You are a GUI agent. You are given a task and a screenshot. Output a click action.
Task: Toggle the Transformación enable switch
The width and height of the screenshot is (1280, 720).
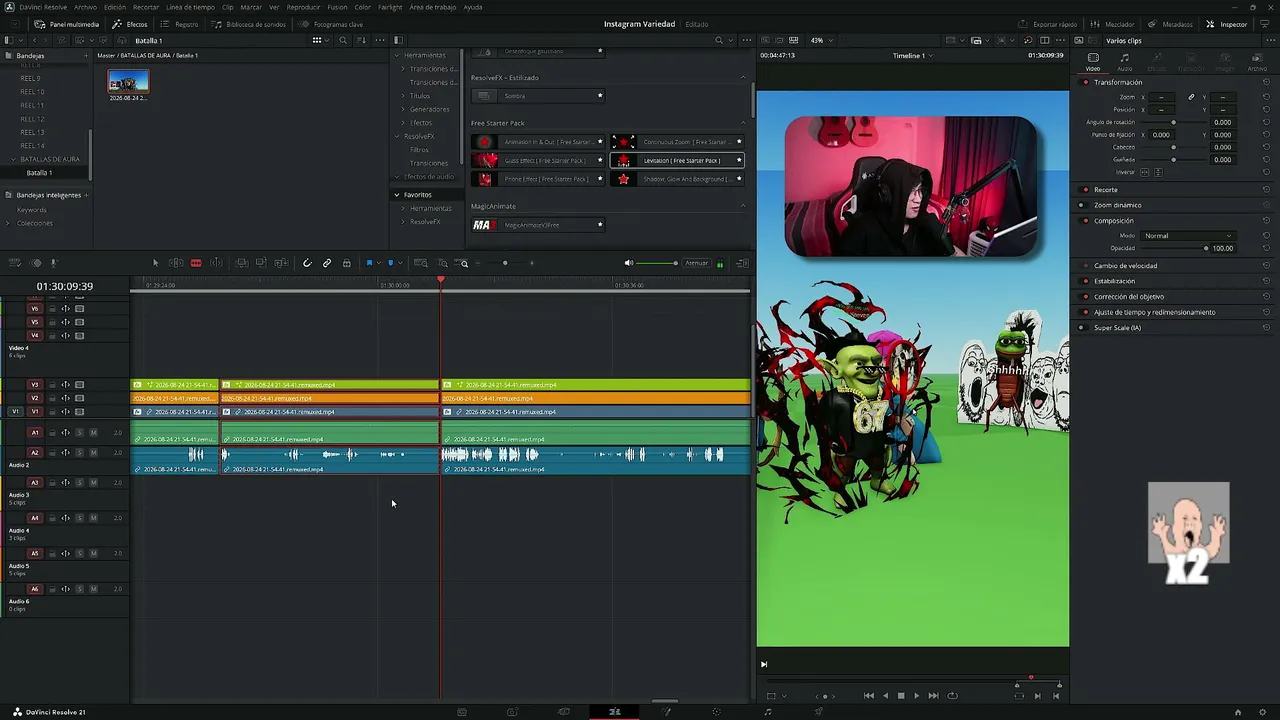pyautogui.click(x=1086, y=82)
